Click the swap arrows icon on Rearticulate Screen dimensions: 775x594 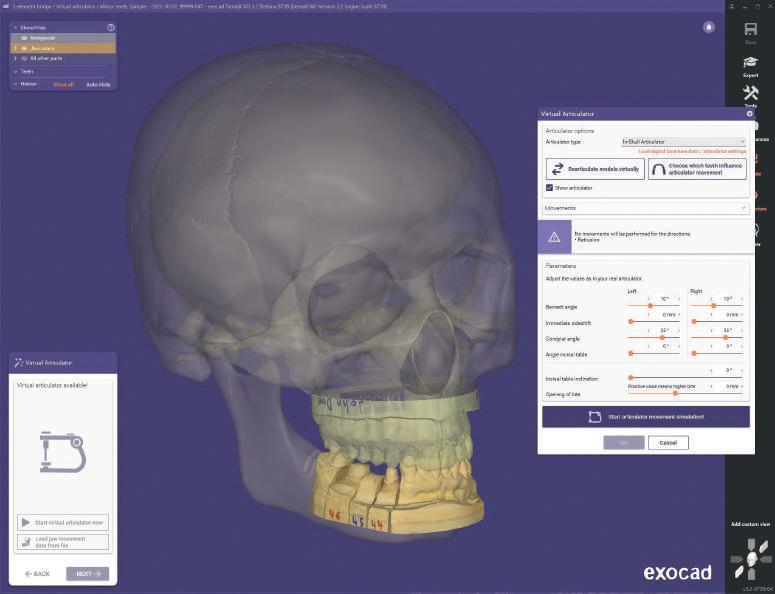[557, 169]
